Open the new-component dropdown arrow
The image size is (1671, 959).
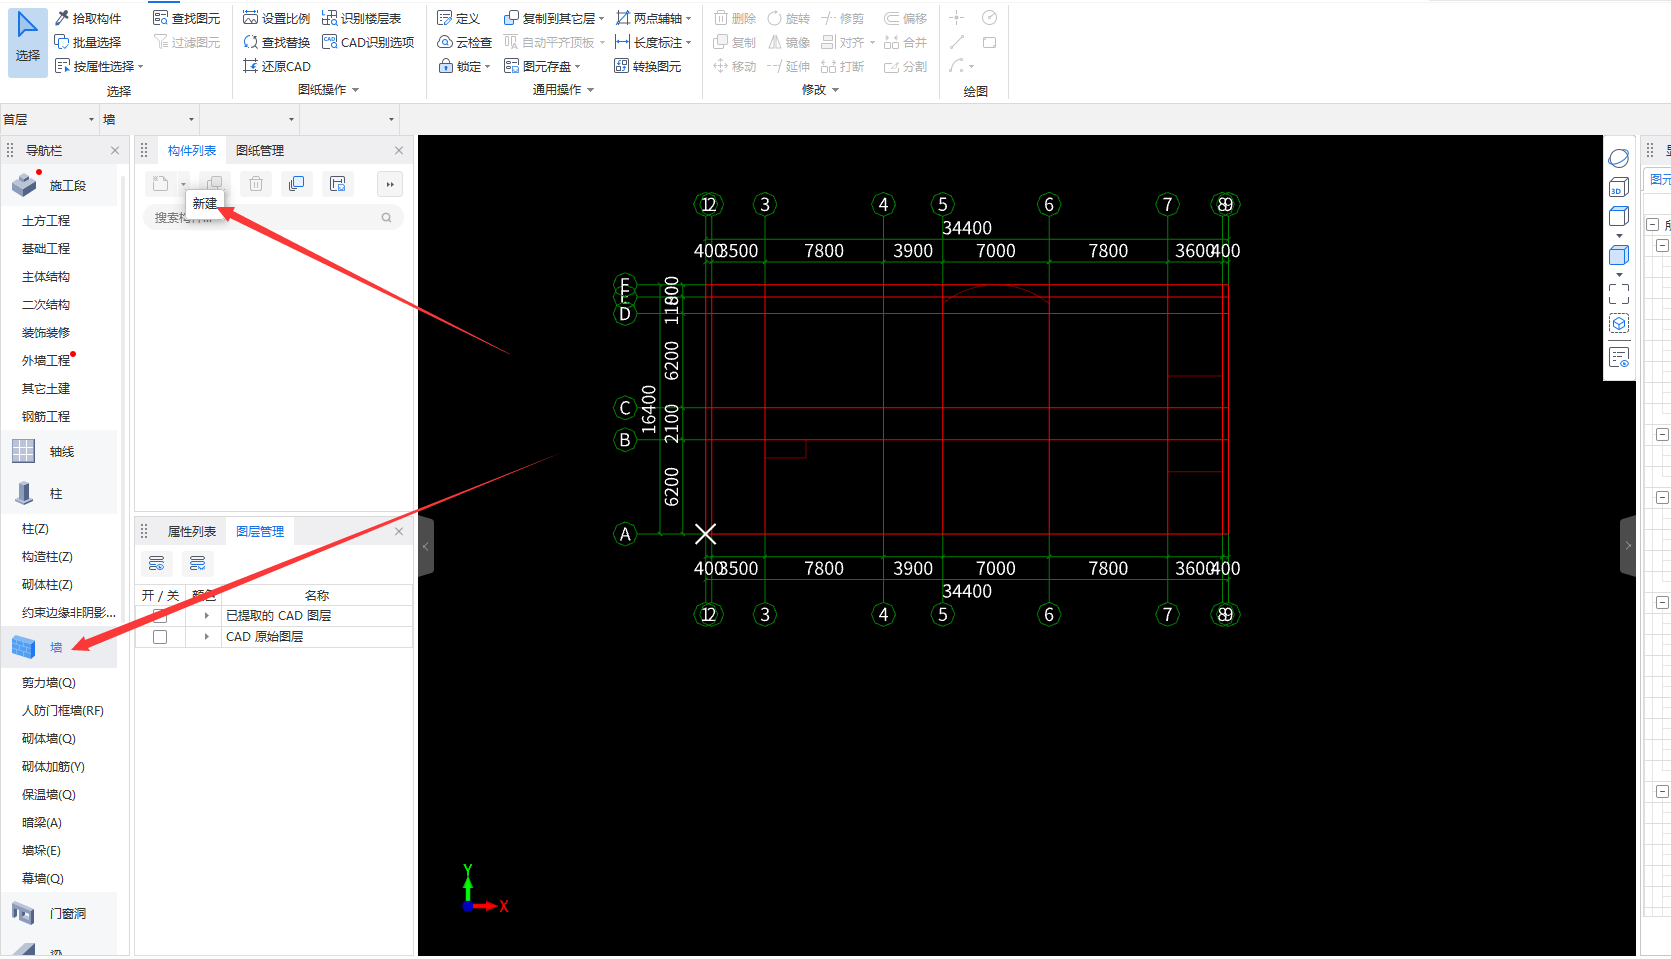[184, 184]
